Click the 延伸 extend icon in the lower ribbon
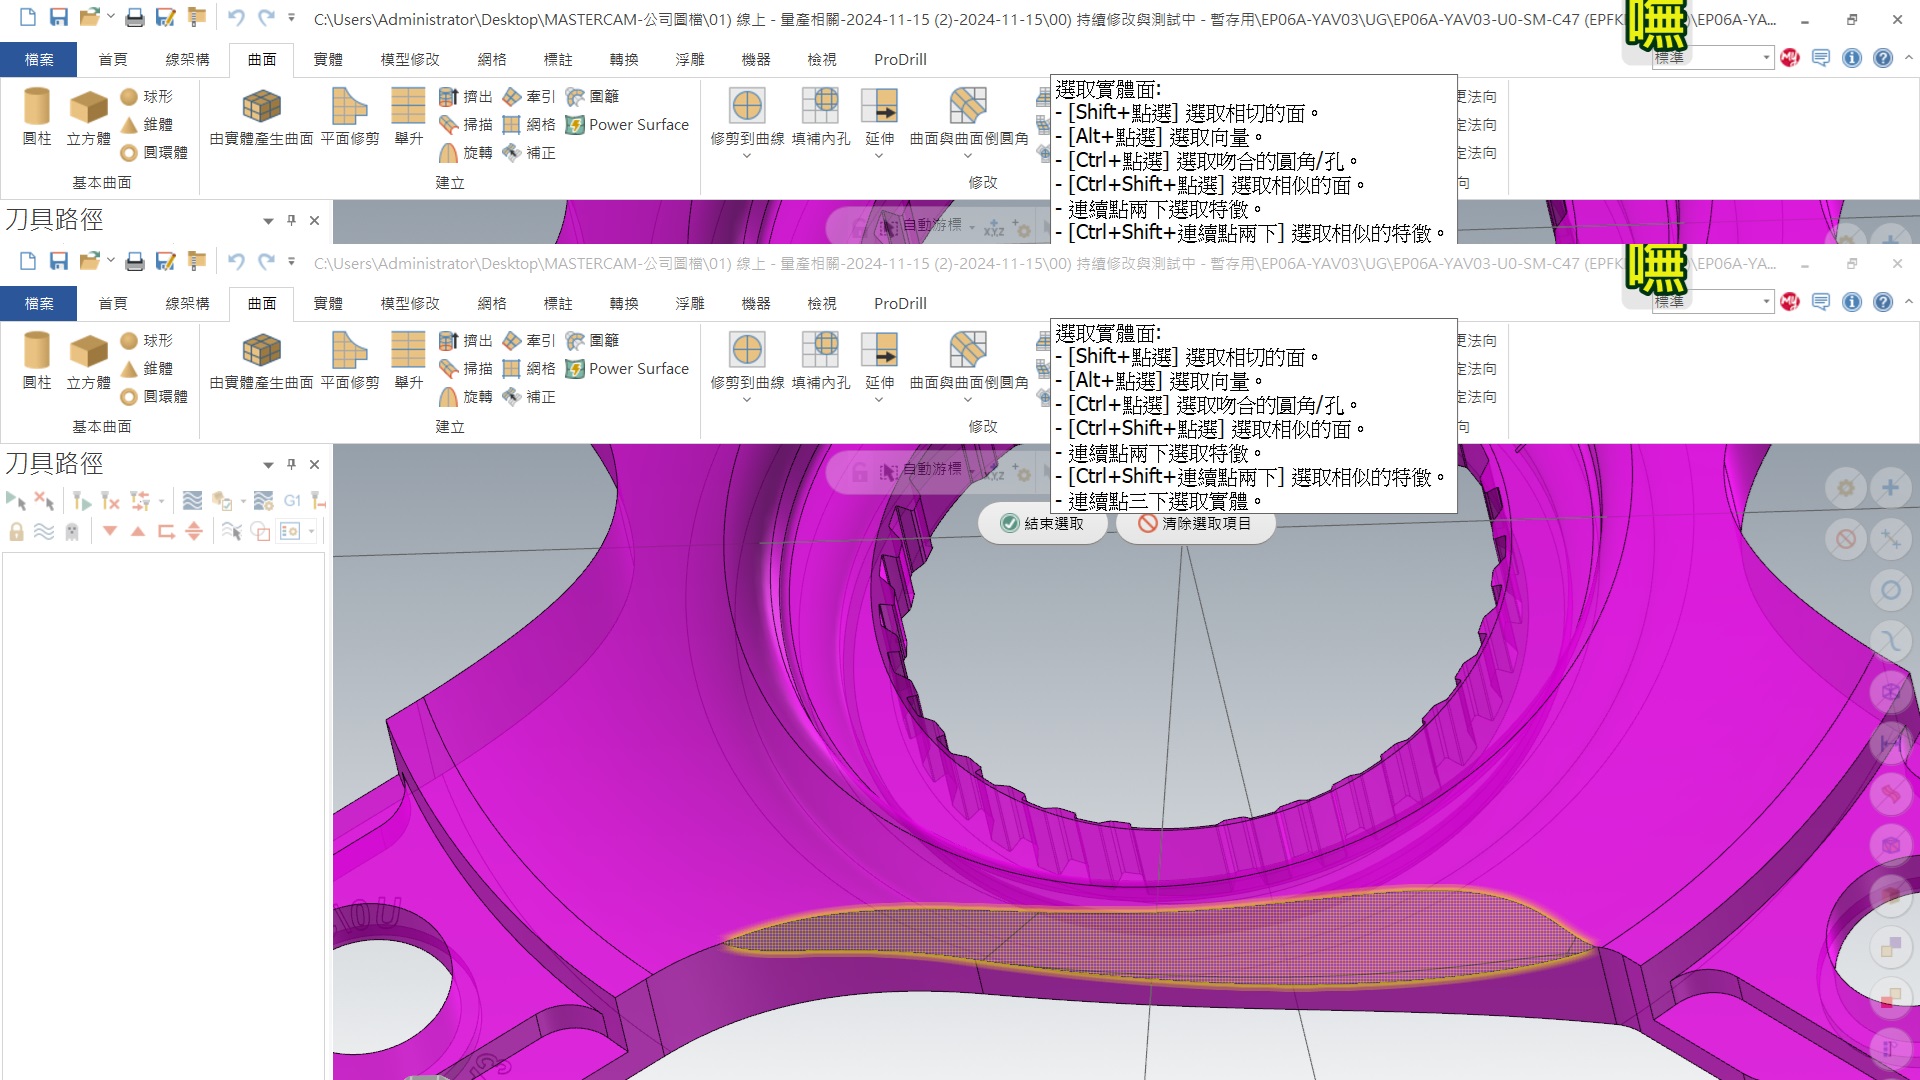This screenshot has width=1920, height=1080. tap(879, 350)
